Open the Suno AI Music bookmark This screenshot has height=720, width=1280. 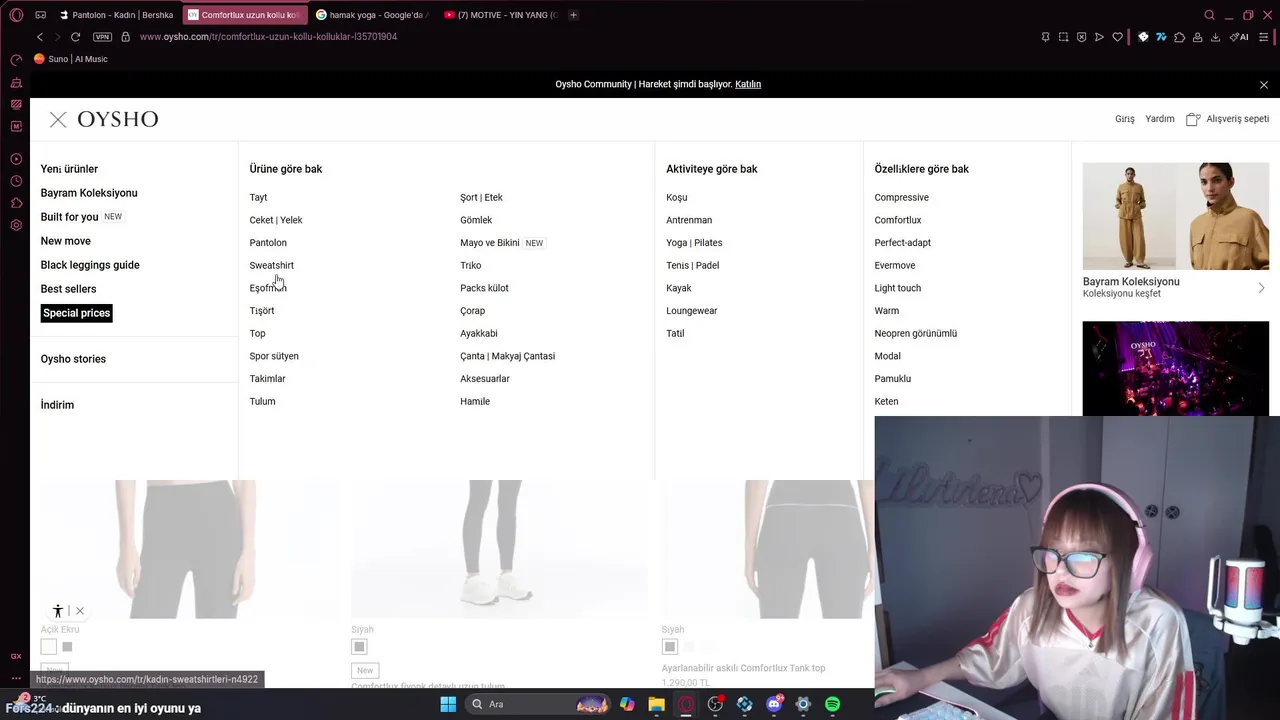click(71, 59)
